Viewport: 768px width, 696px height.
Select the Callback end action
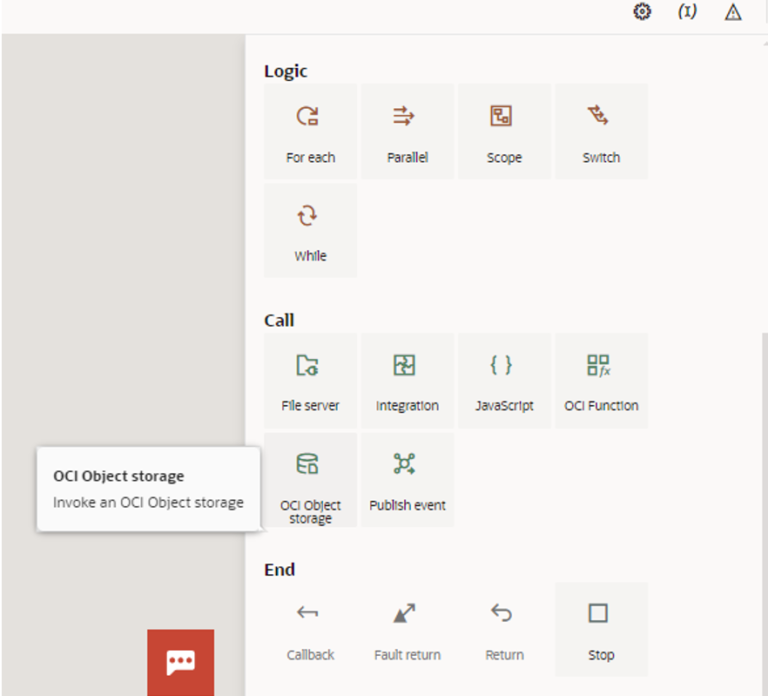(x=310, y=629)
